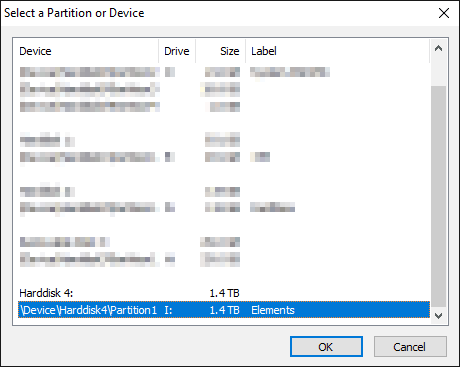Viewport: 460px width, 367px height.
Task: Select the topmost blurred partition row
Action: 223,72
